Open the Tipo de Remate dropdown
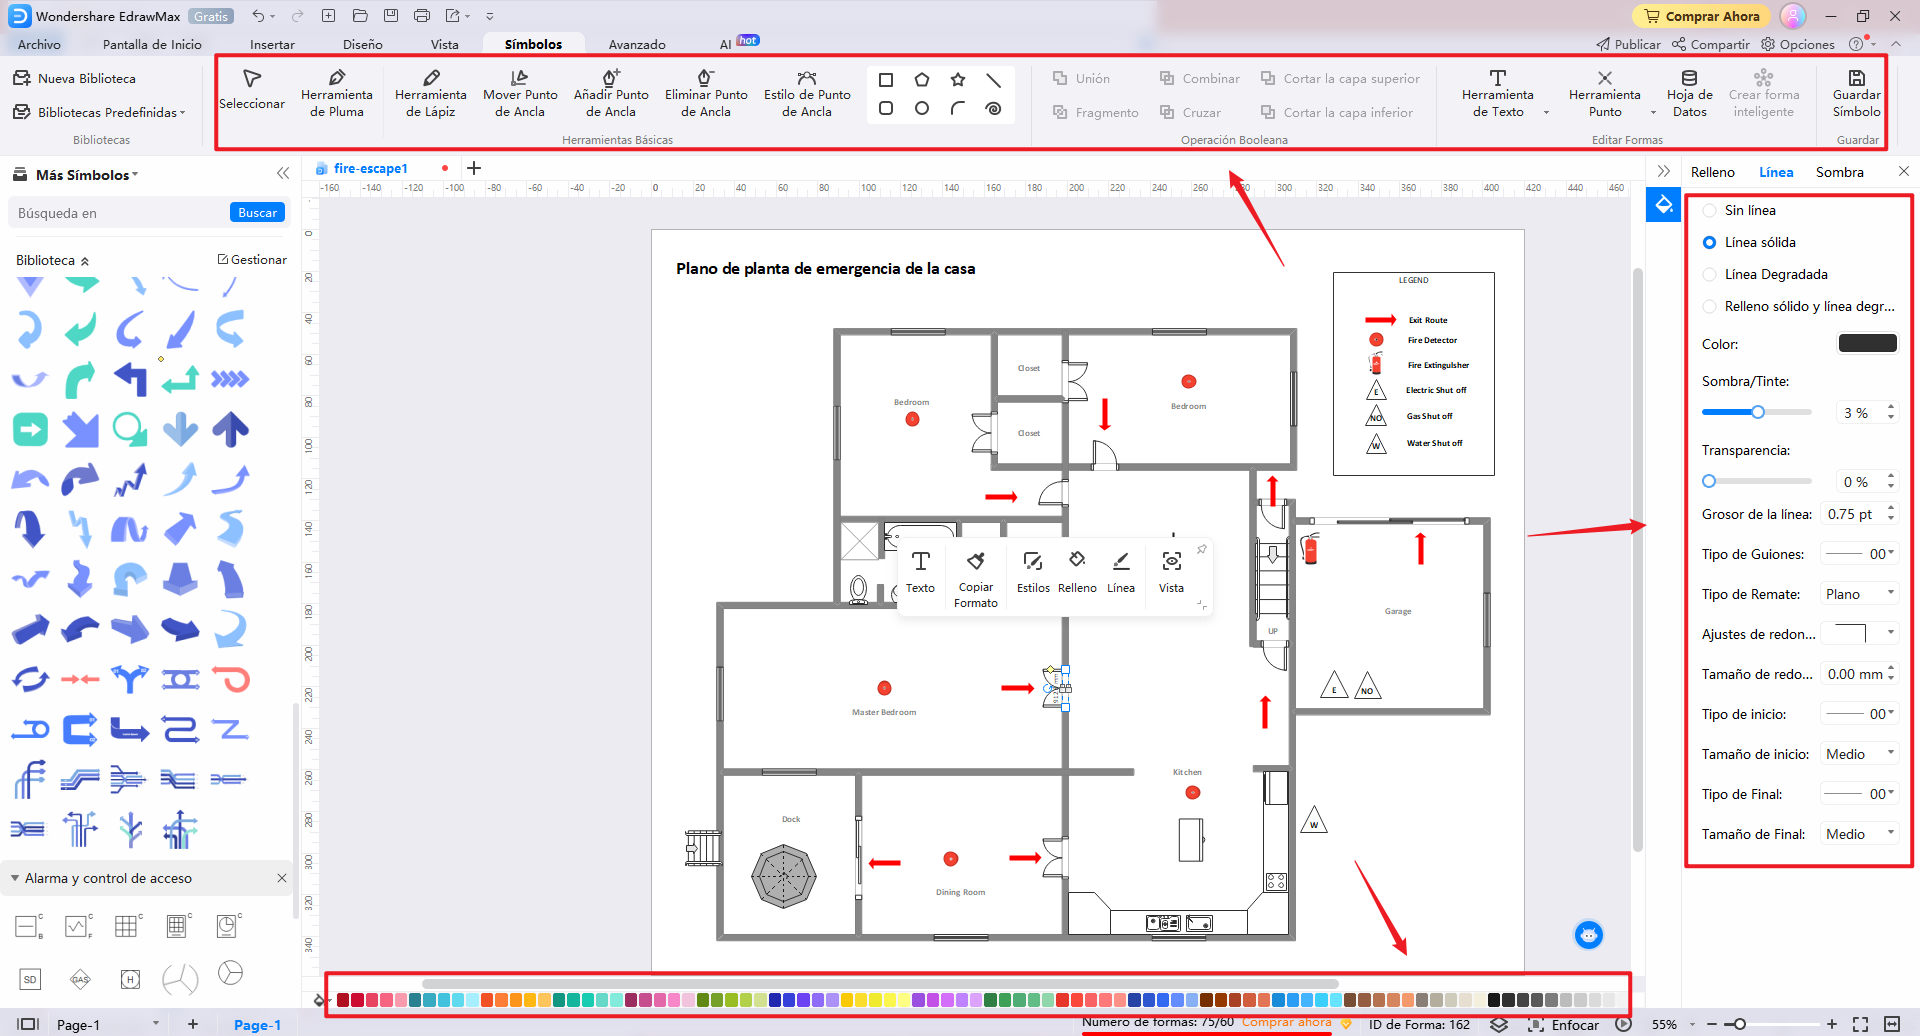 coord(1859,594)
